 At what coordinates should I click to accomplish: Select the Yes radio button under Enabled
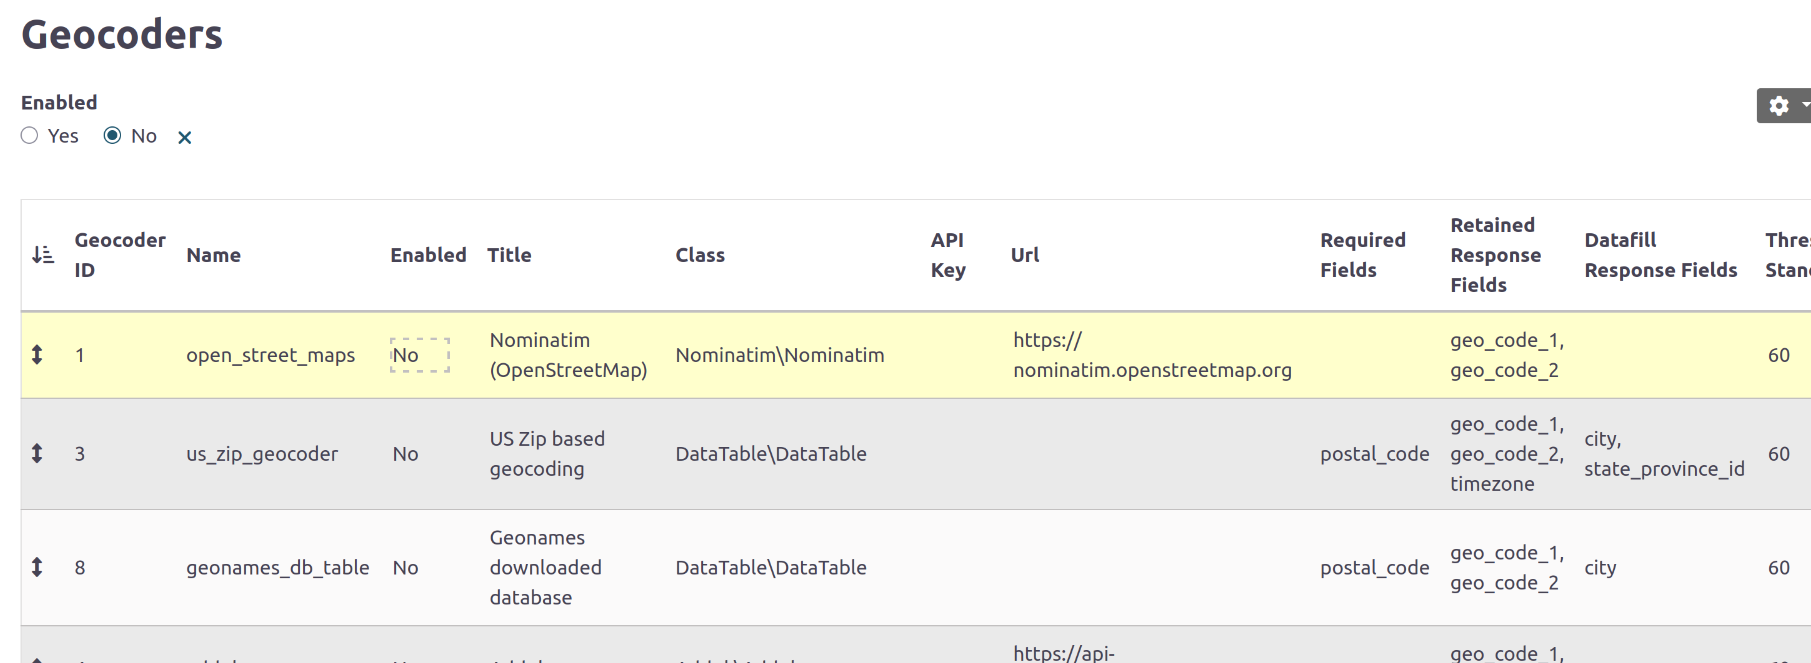pos(30,136)
